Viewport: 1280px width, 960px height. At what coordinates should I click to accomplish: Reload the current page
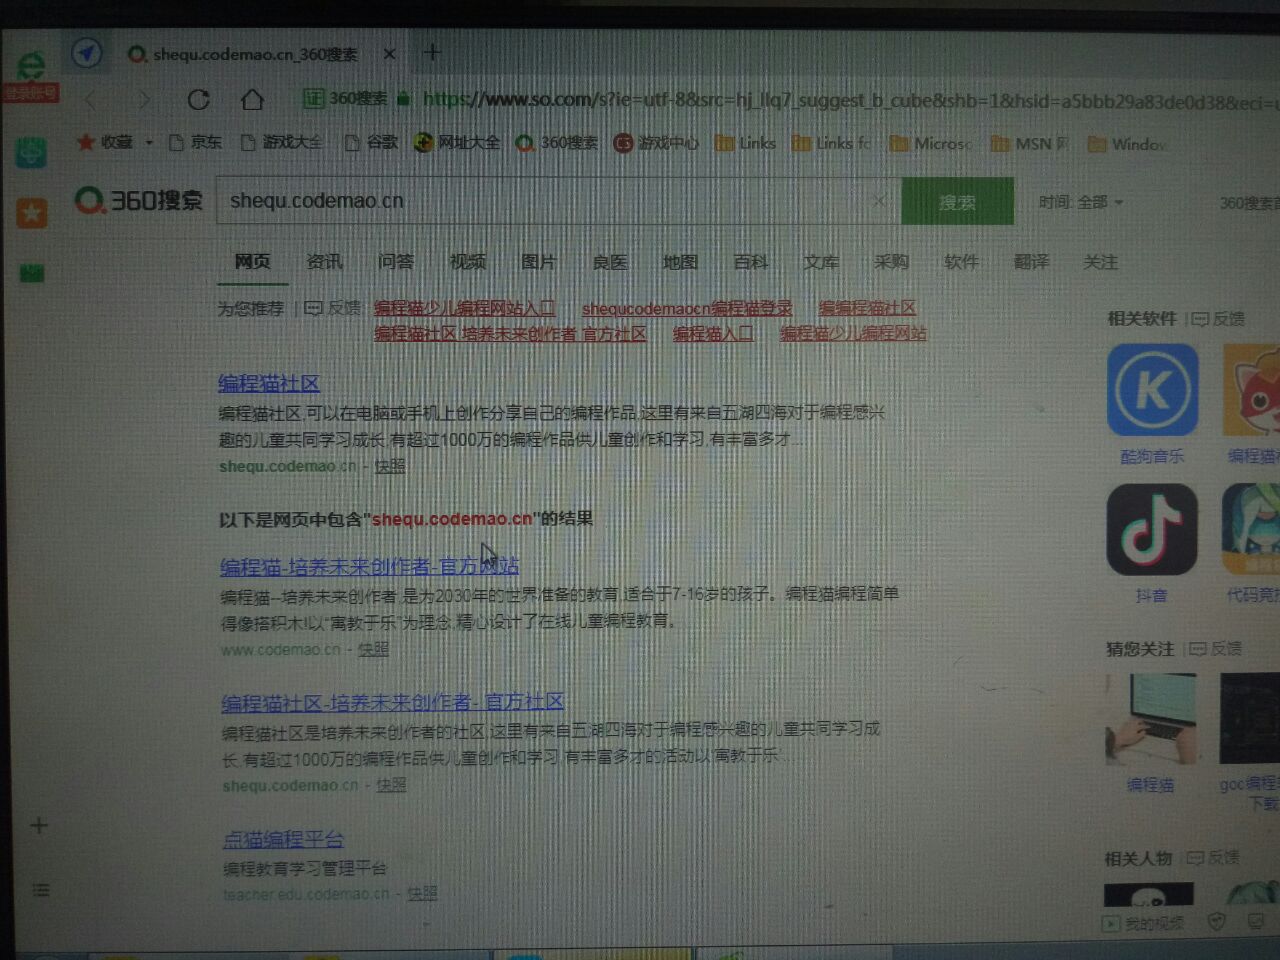point(198,99)
